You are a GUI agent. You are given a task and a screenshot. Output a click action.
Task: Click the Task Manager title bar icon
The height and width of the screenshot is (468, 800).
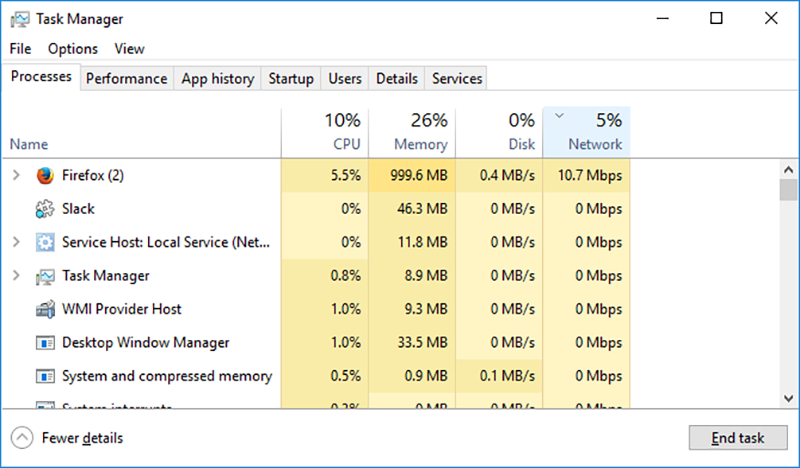[19, 18]
